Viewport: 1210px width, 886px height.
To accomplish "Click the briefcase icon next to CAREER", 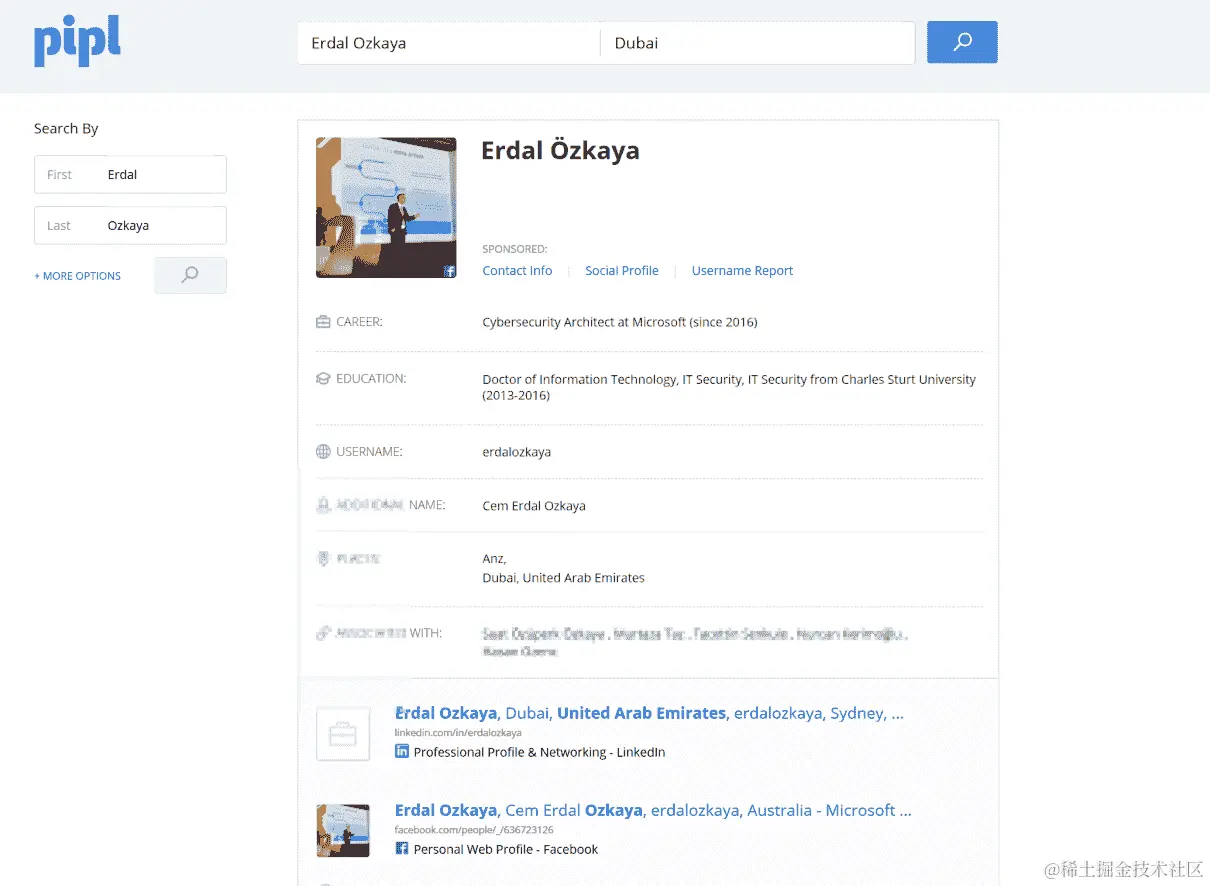I will [323, 322].
